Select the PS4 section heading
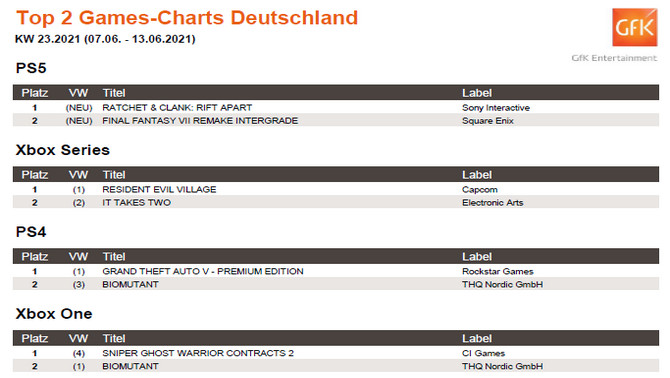The height and width of the screenshot is (378, 670). click(31, 232)
